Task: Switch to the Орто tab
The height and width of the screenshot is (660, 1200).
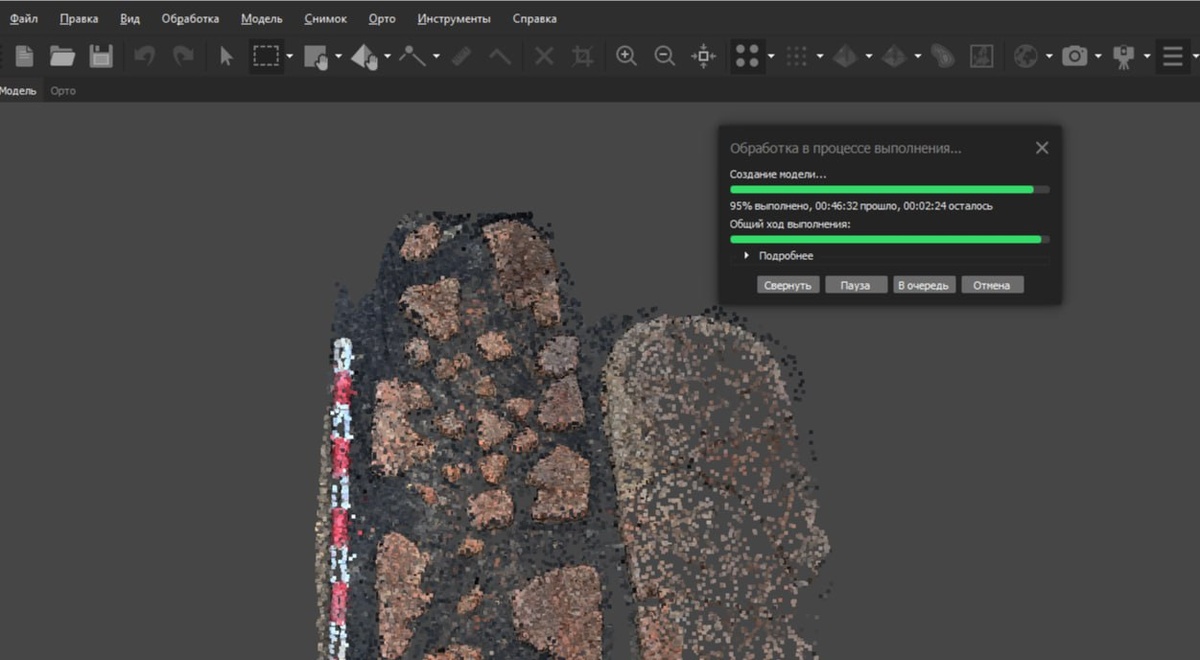Action: 63,91
